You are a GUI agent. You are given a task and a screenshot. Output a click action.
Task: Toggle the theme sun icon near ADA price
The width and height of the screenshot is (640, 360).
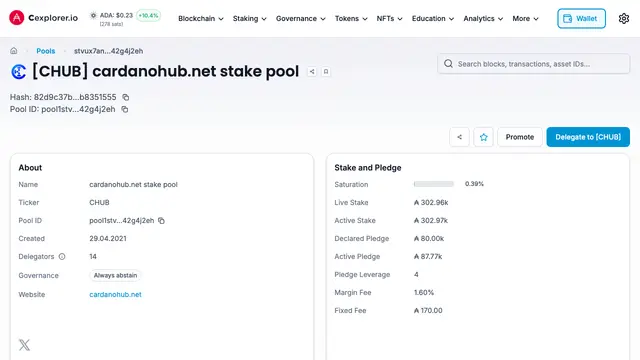[93, 16]
